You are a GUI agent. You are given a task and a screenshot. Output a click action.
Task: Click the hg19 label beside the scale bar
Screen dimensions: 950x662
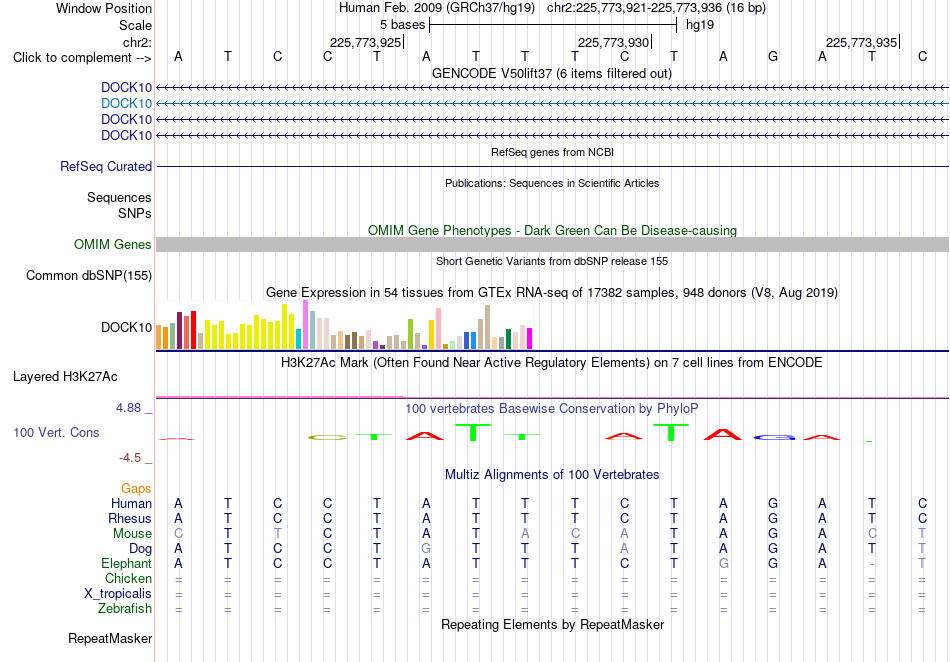[700, 25]
